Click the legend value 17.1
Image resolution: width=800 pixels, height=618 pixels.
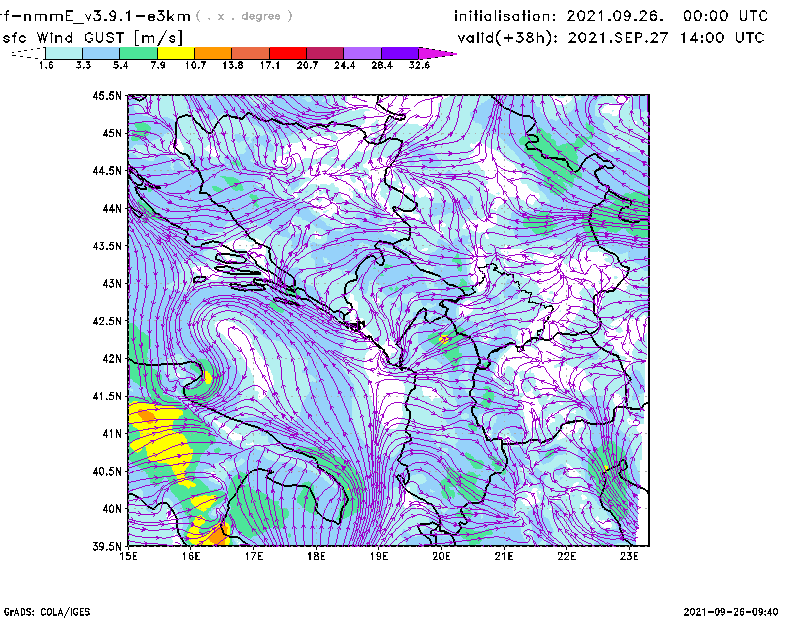270,65
